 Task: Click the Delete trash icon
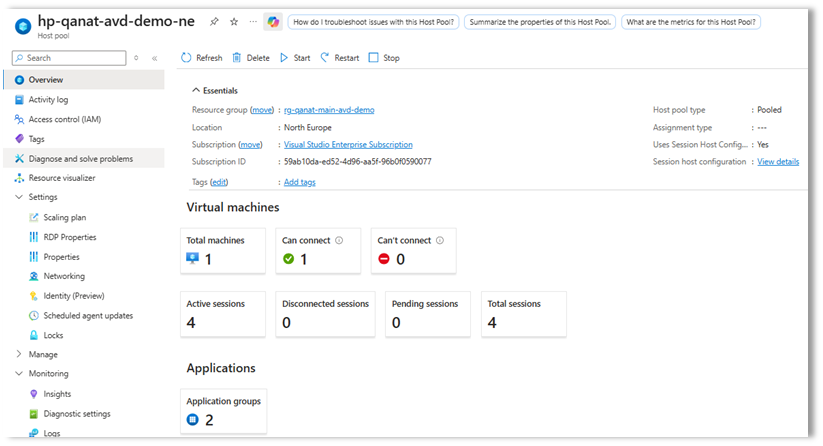[x=237, y=58]
